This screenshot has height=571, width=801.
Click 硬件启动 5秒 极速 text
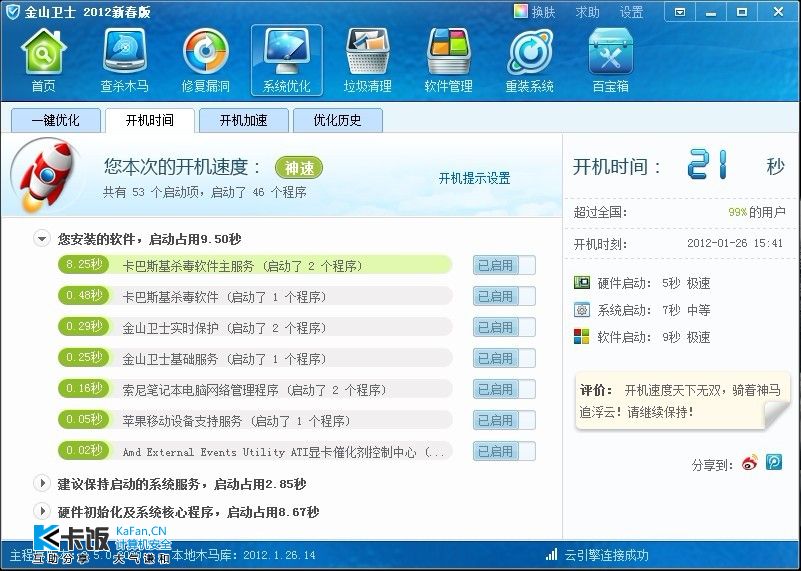(654, 283)
